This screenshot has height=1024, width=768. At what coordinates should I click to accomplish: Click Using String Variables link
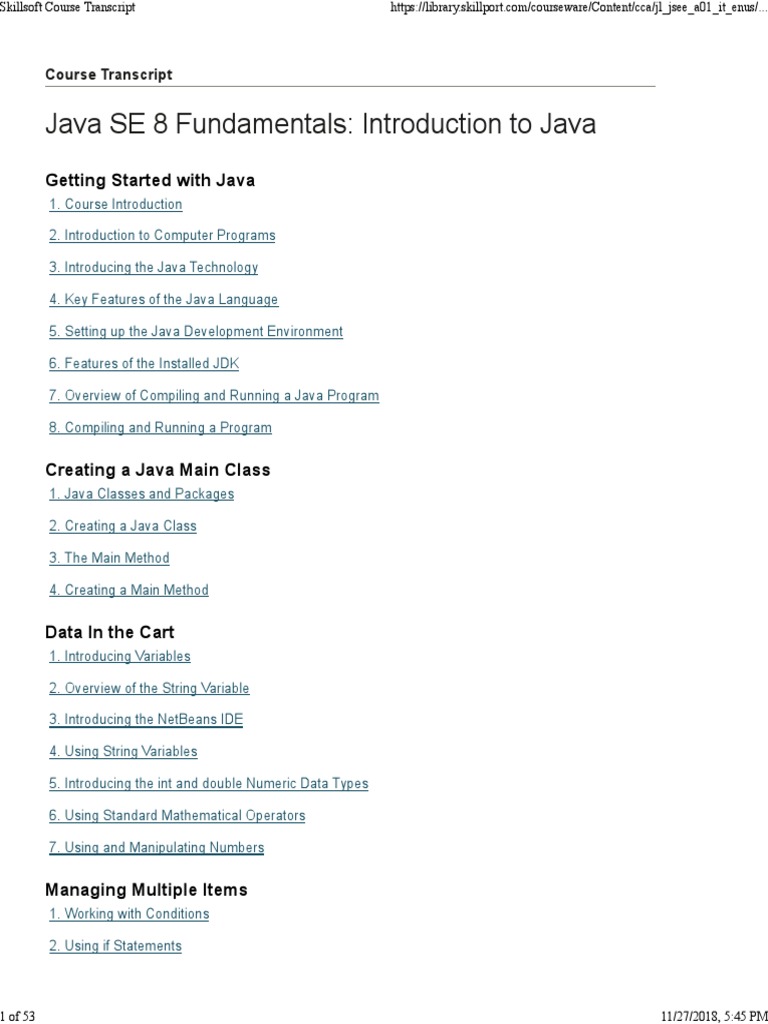[123, 751]
